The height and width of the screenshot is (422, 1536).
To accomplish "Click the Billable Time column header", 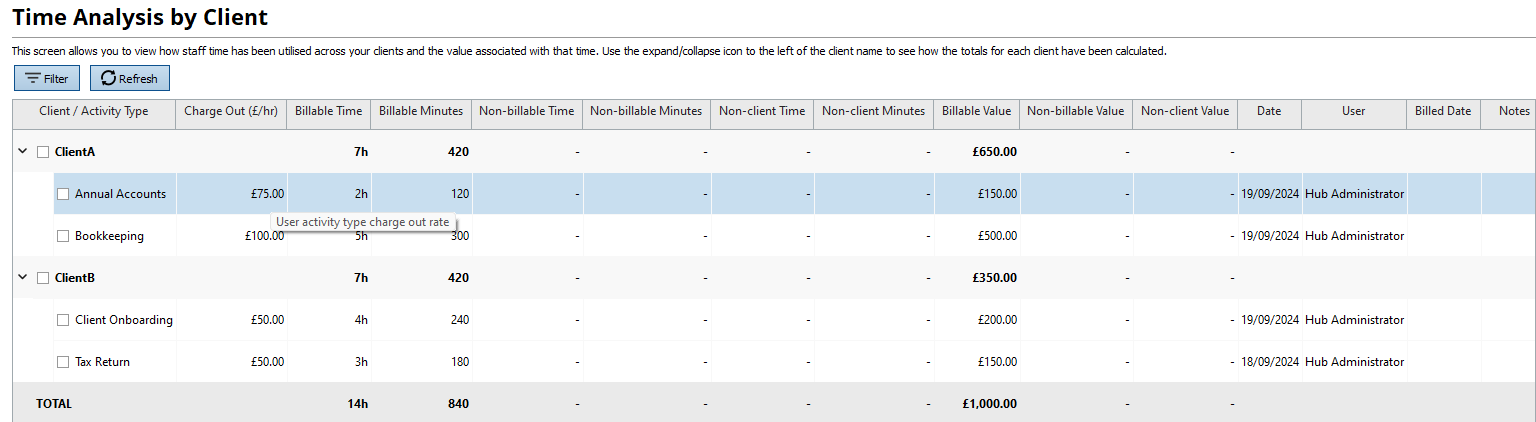I will (x=329, y=111).
